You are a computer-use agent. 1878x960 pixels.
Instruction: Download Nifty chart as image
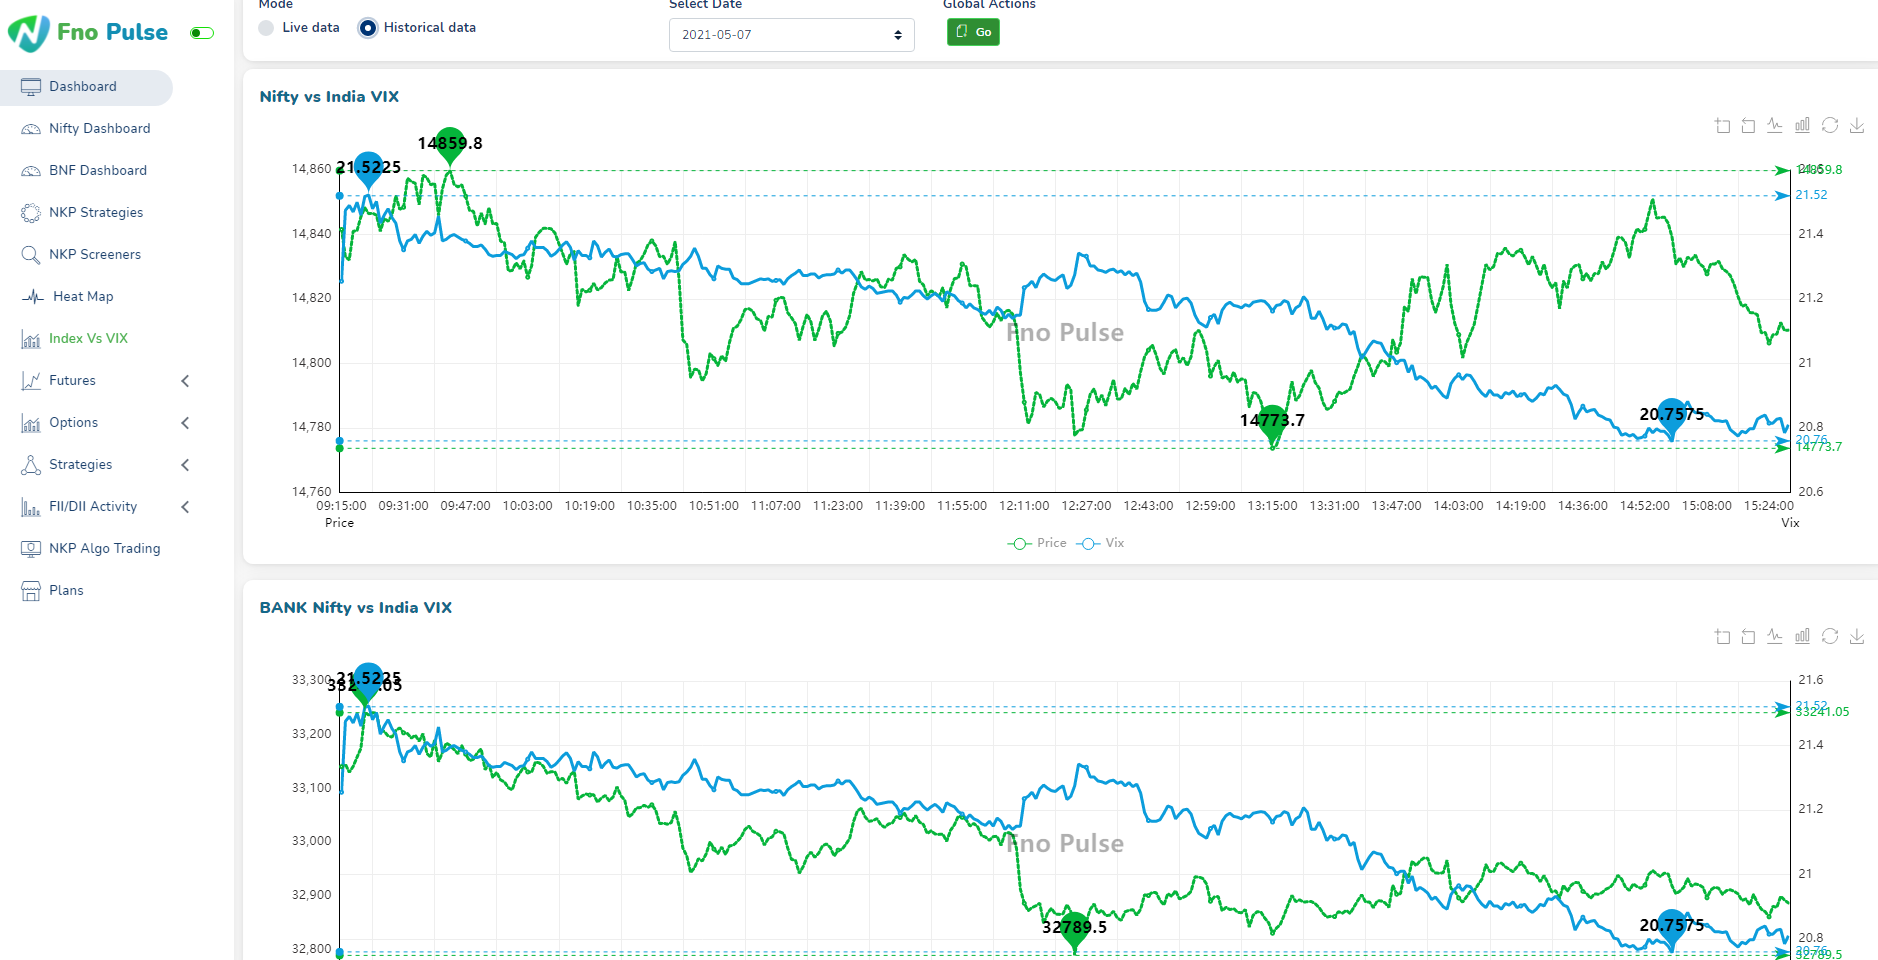point(1857,125)
